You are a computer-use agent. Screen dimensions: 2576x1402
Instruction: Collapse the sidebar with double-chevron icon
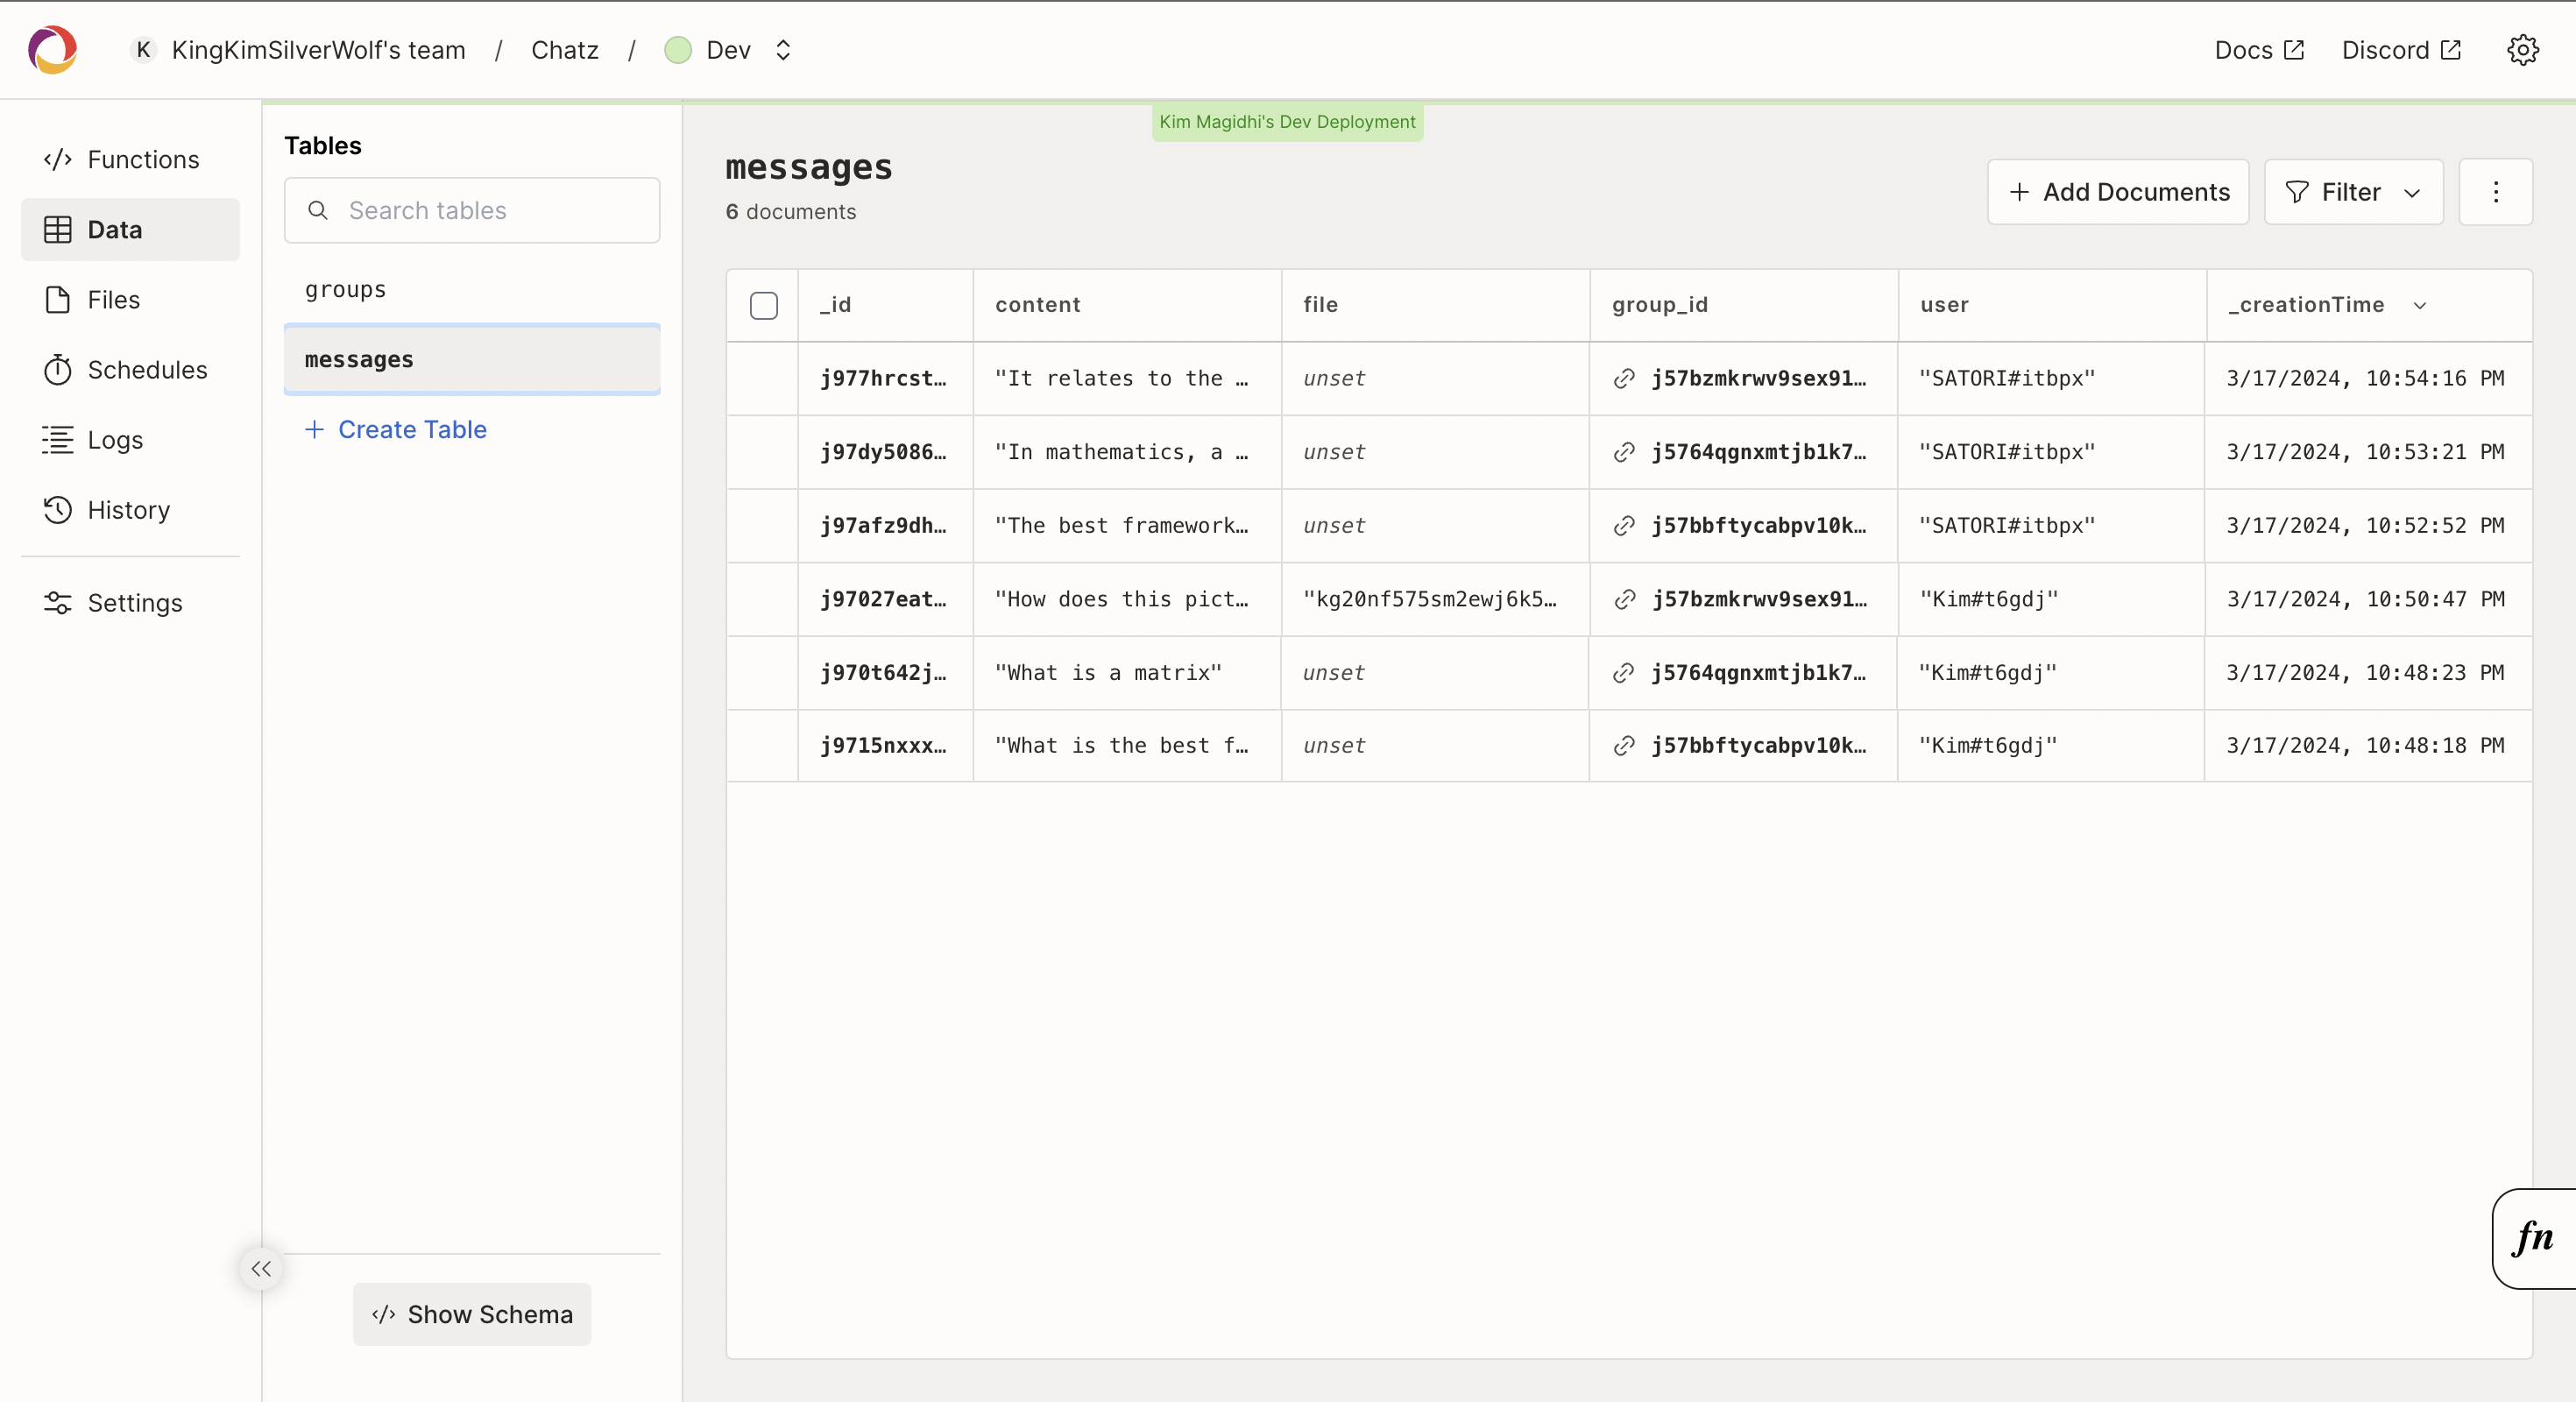[261, 1269]
